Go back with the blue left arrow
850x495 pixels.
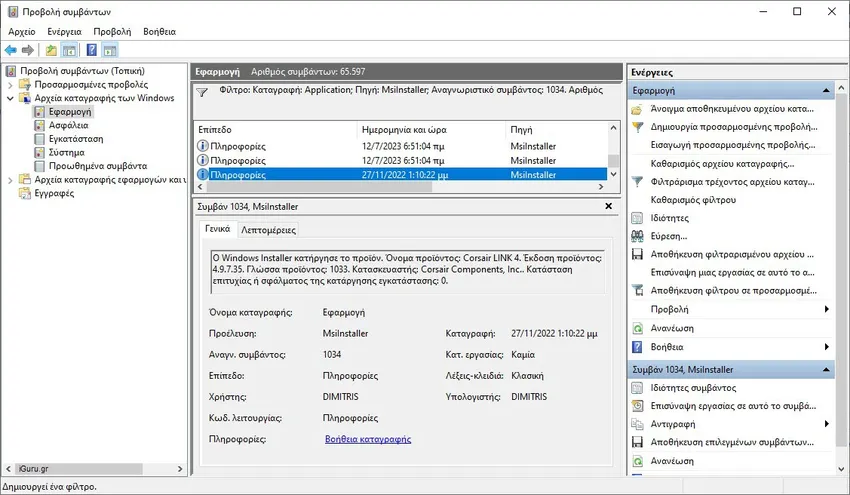(x=10, y=50)
